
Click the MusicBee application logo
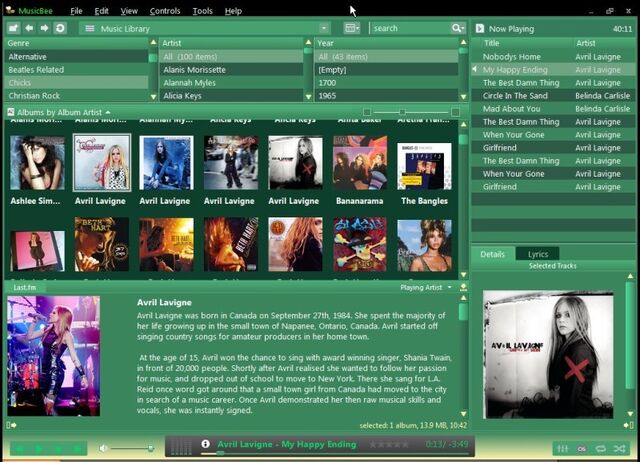click(x=11, y=10)
